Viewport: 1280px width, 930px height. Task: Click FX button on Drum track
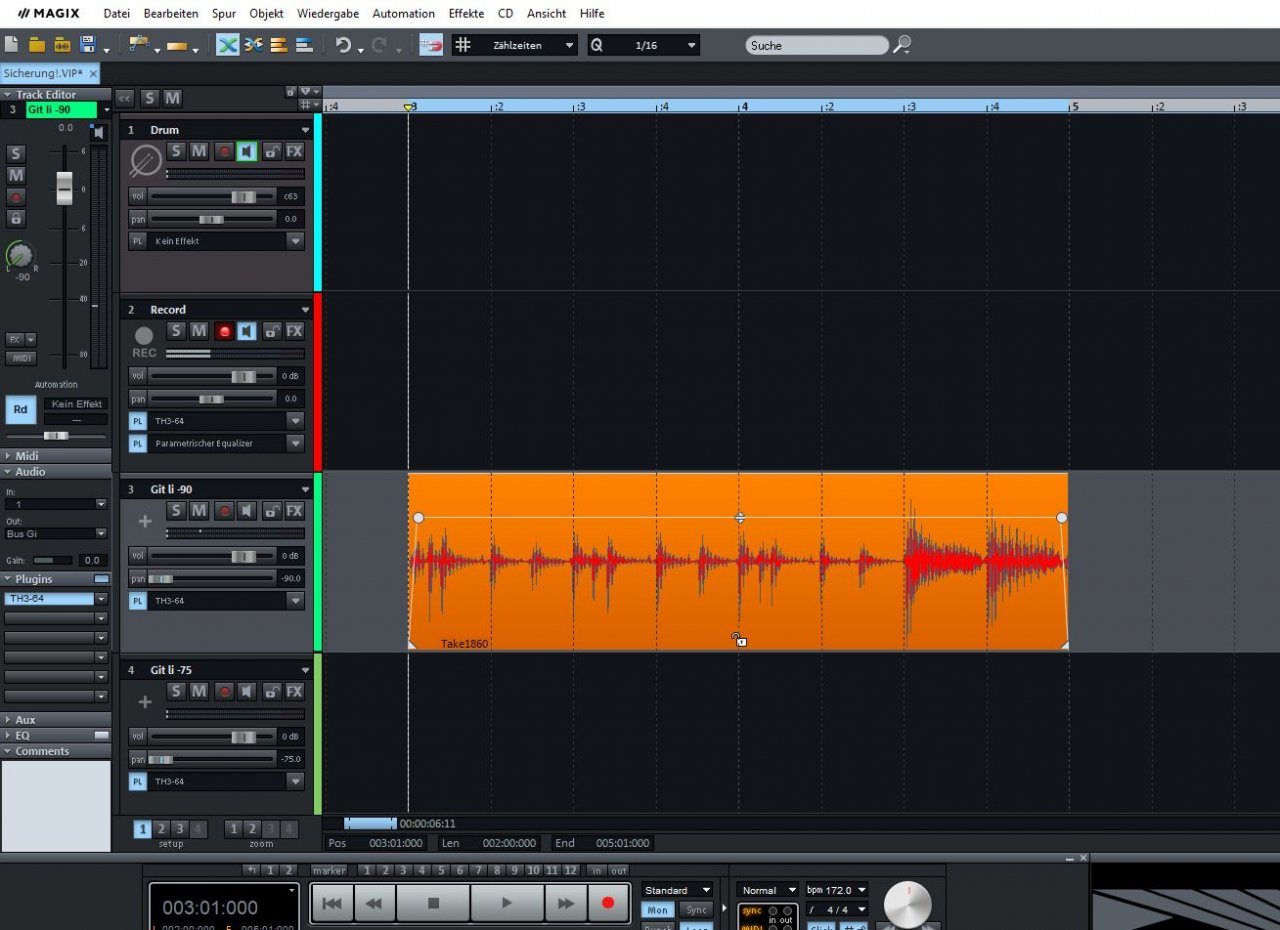click(x=294, y=151)
